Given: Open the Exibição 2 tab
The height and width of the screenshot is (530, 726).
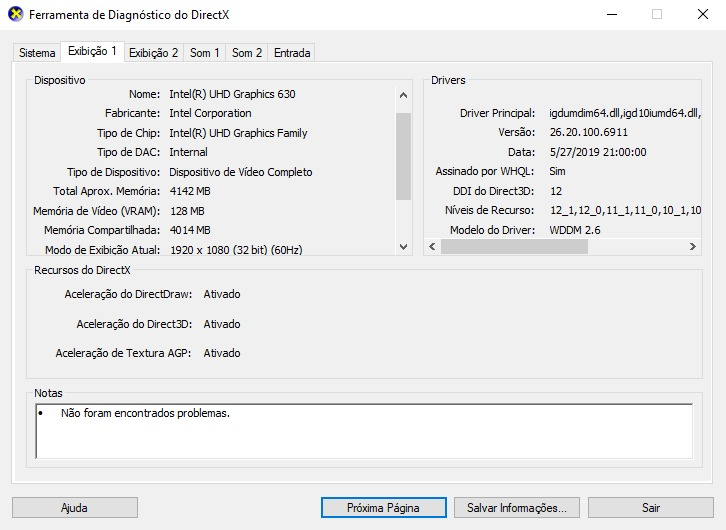Looking at the screenshot, I should 153,53.
